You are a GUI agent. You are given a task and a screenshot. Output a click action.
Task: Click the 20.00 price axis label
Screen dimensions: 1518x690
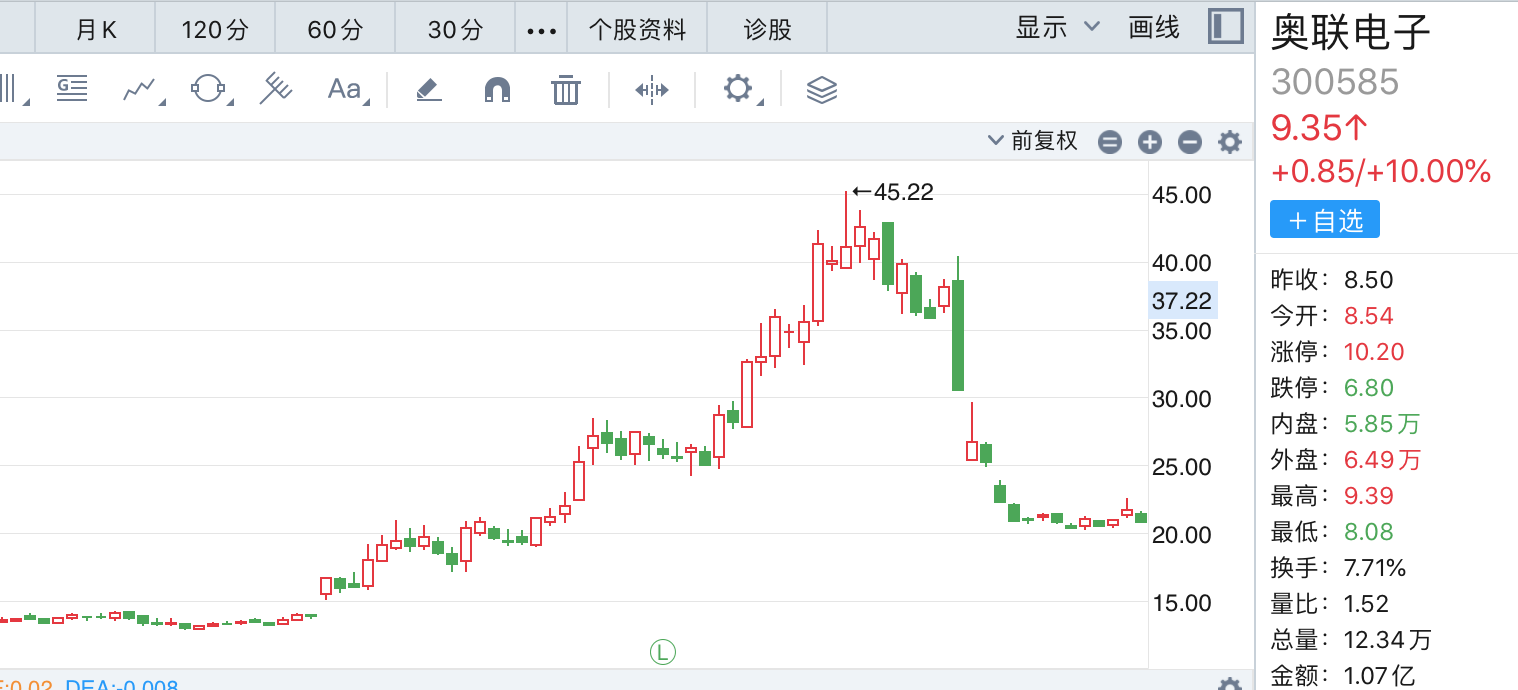point(1182,535)
